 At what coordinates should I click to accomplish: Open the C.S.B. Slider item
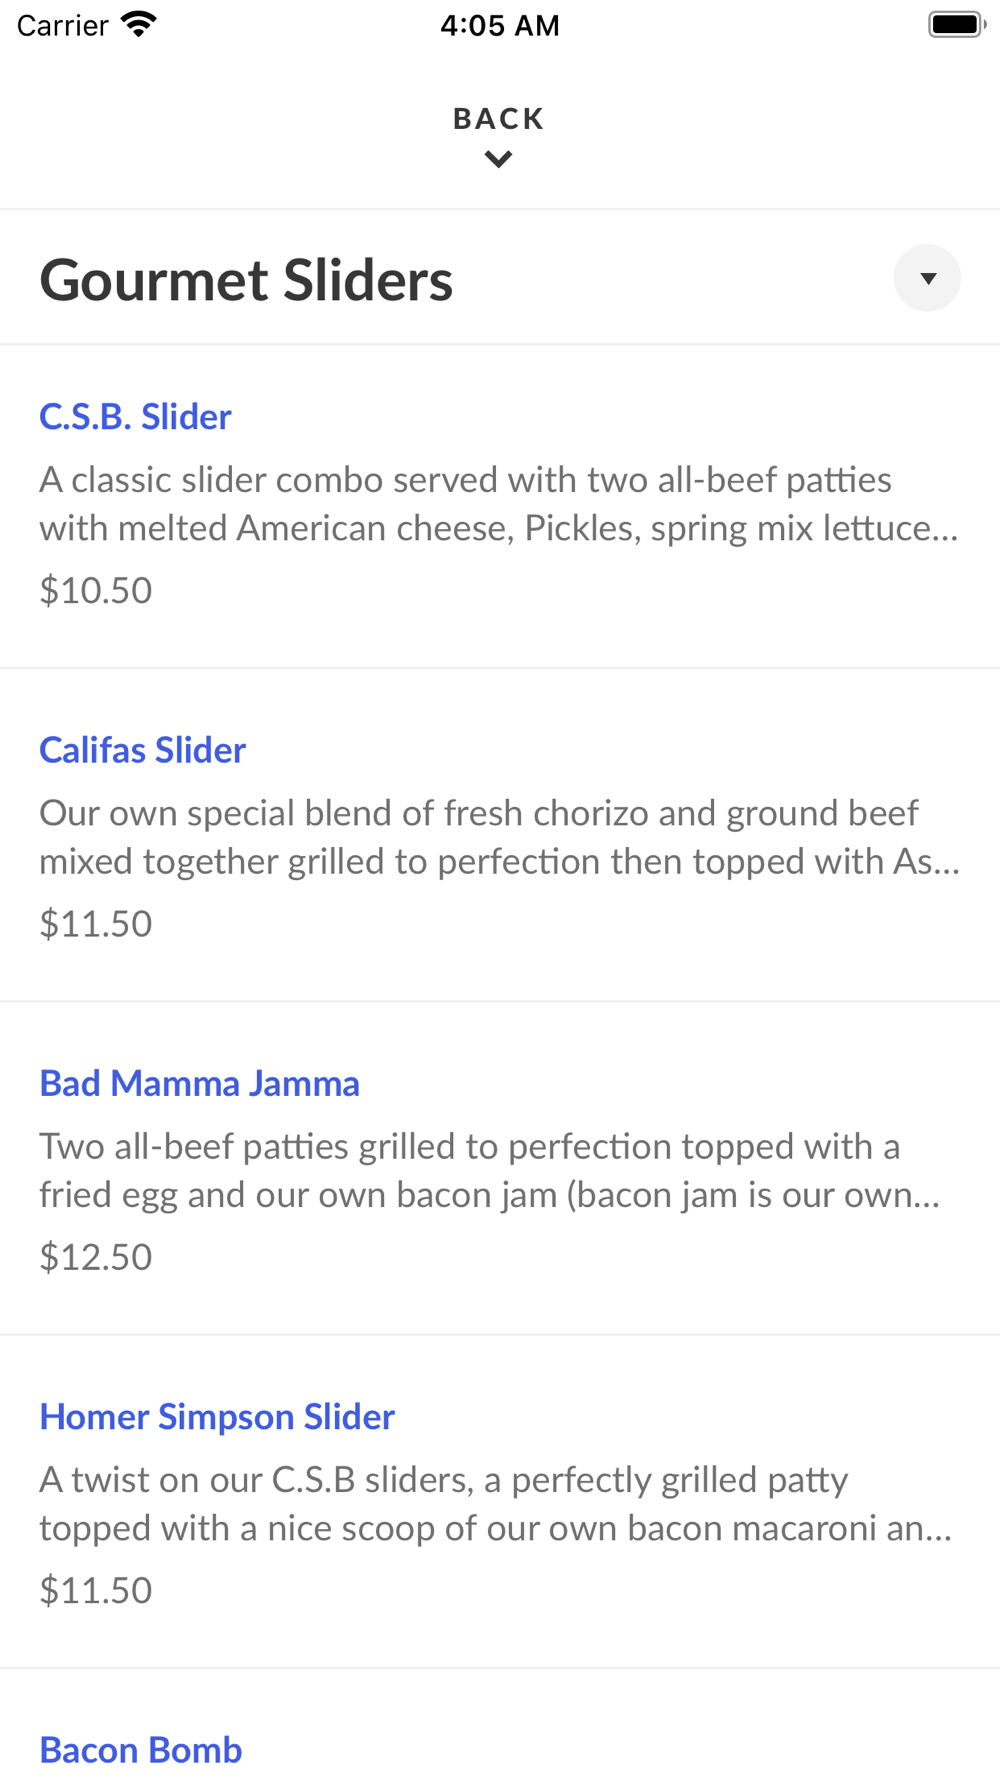(135, 417)
